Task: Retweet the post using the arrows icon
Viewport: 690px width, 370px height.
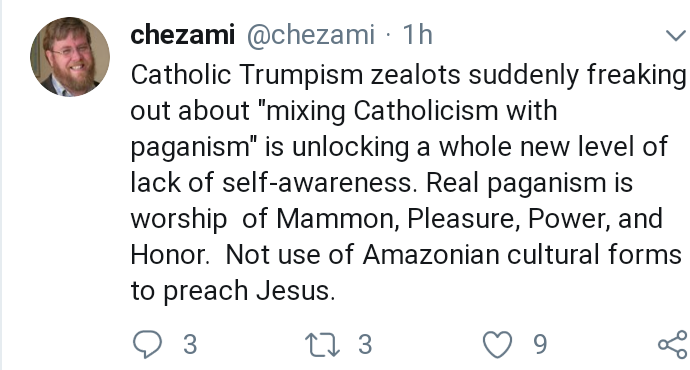Action: [x=323, y=344]
